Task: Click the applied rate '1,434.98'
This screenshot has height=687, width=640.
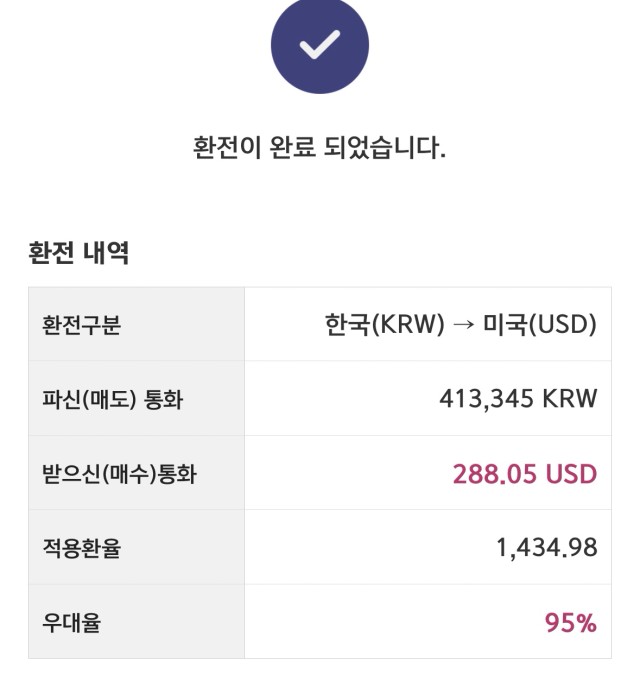Action: (x=547, y=548)
